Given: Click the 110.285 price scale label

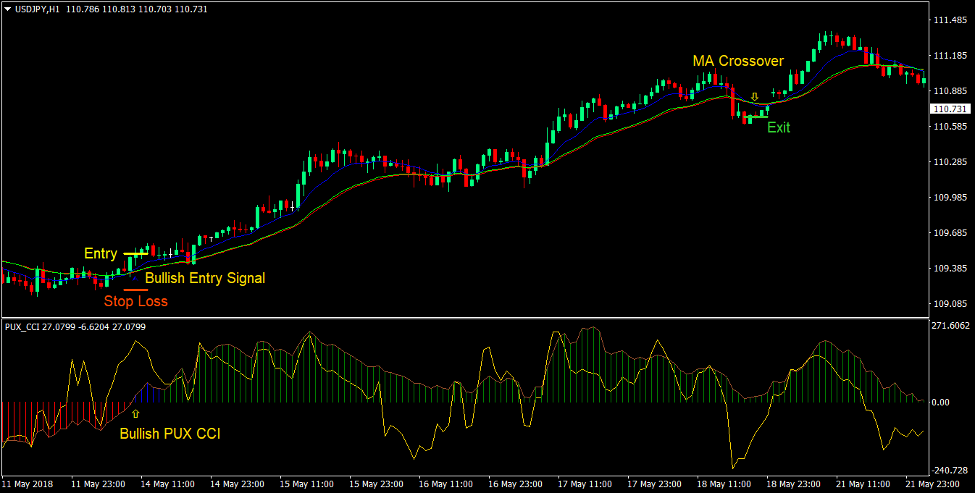Looking at the screenshot, I should point(950,162).
